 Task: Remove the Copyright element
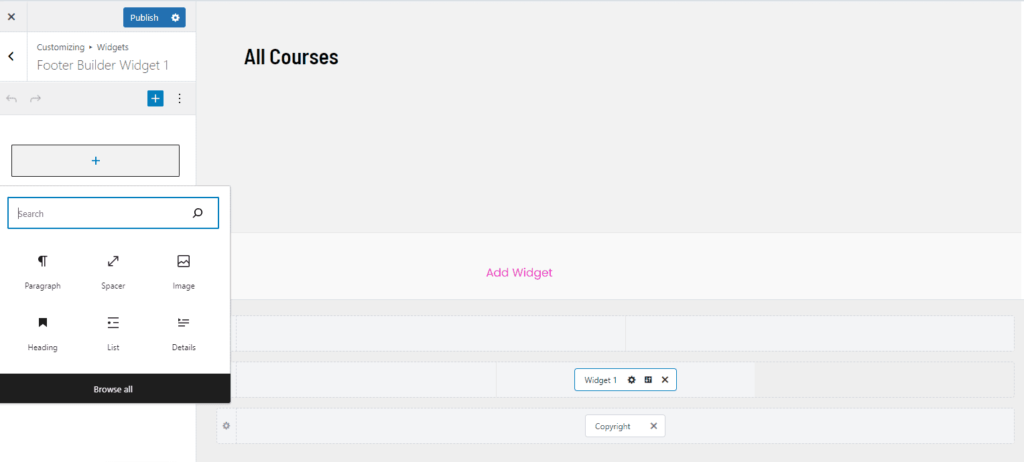pyautogui.click(x=654, y=426)
